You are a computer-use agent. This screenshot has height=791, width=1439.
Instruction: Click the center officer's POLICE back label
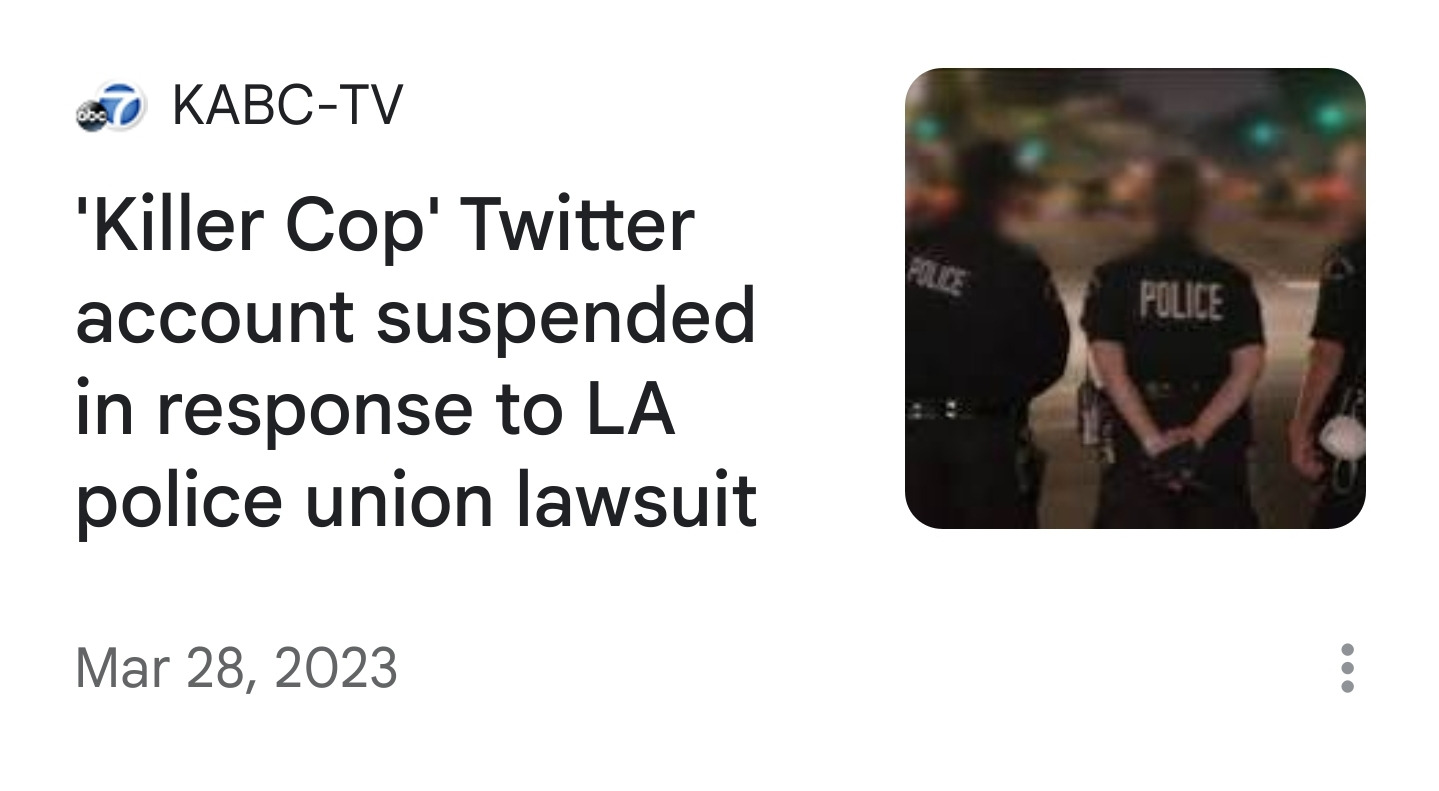[x=1181, y=302]
